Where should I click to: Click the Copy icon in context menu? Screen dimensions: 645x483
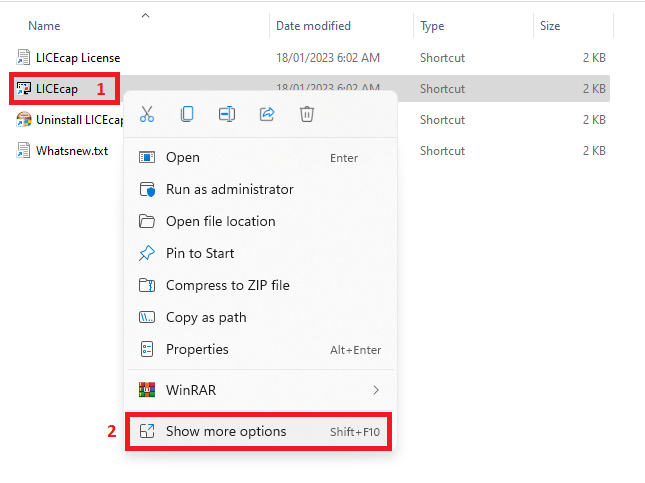click(187, 114)
